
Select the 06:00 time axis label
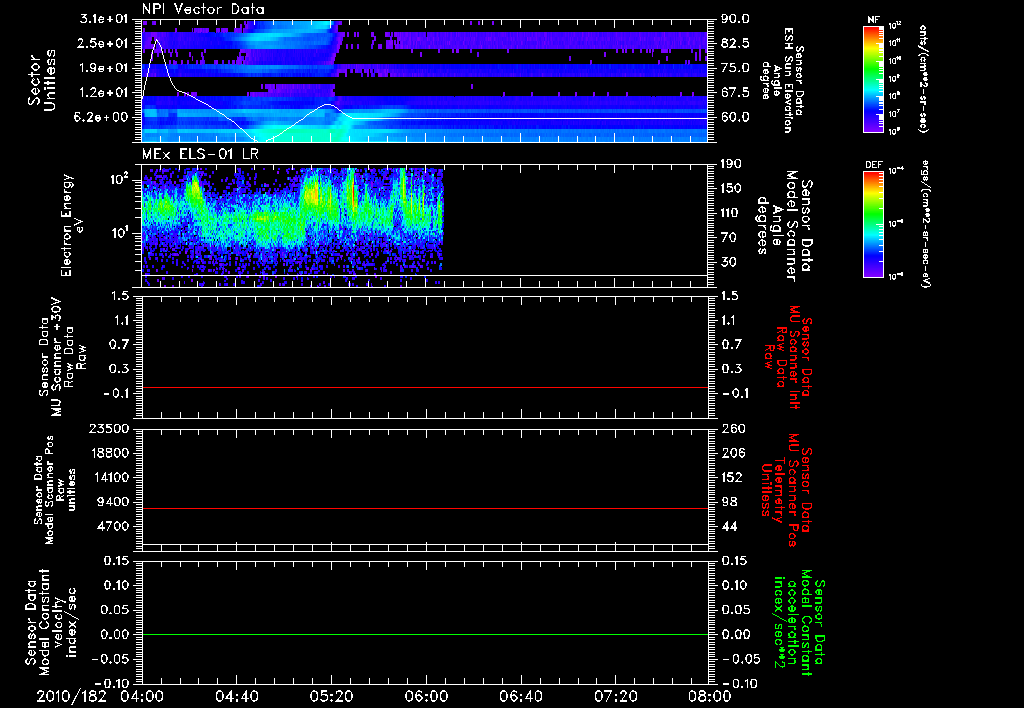427,695
